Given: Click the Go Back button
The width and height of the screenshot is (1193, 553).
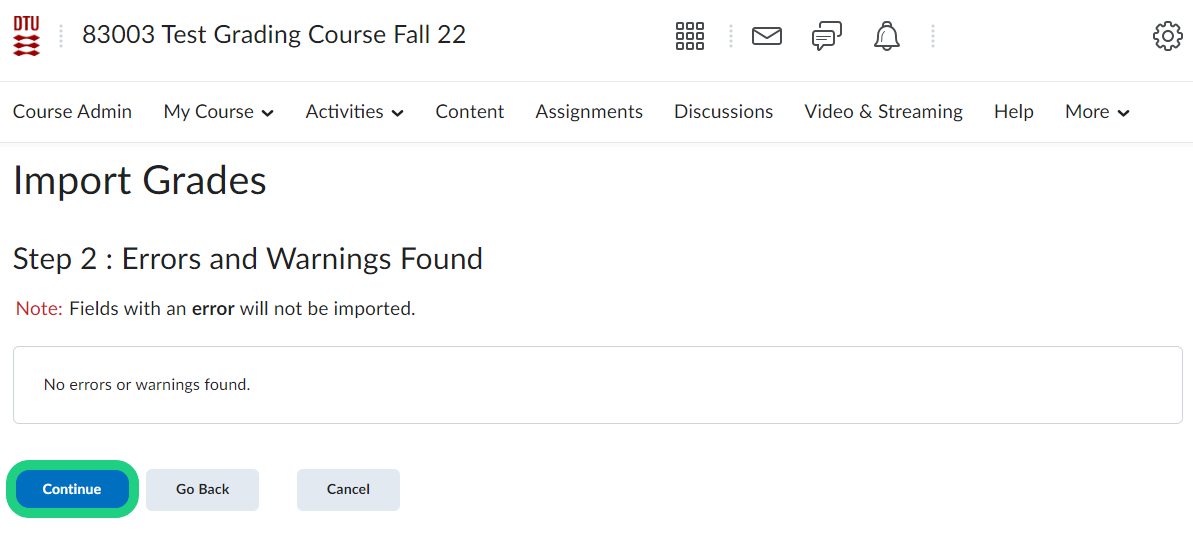Looking at the screenshot, I should click(202, 490).
